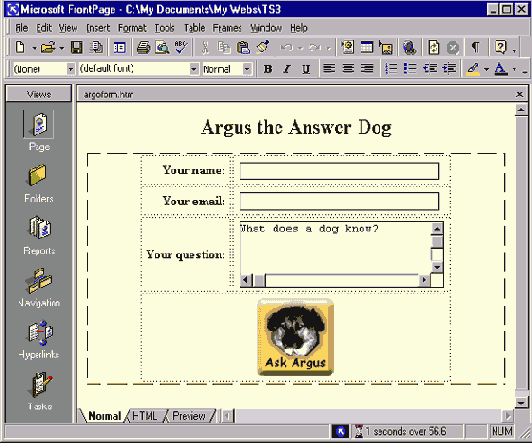Viewport: 532px width, 443px height.
Task: Switch to the Preview tab
Action: [189, 416]
